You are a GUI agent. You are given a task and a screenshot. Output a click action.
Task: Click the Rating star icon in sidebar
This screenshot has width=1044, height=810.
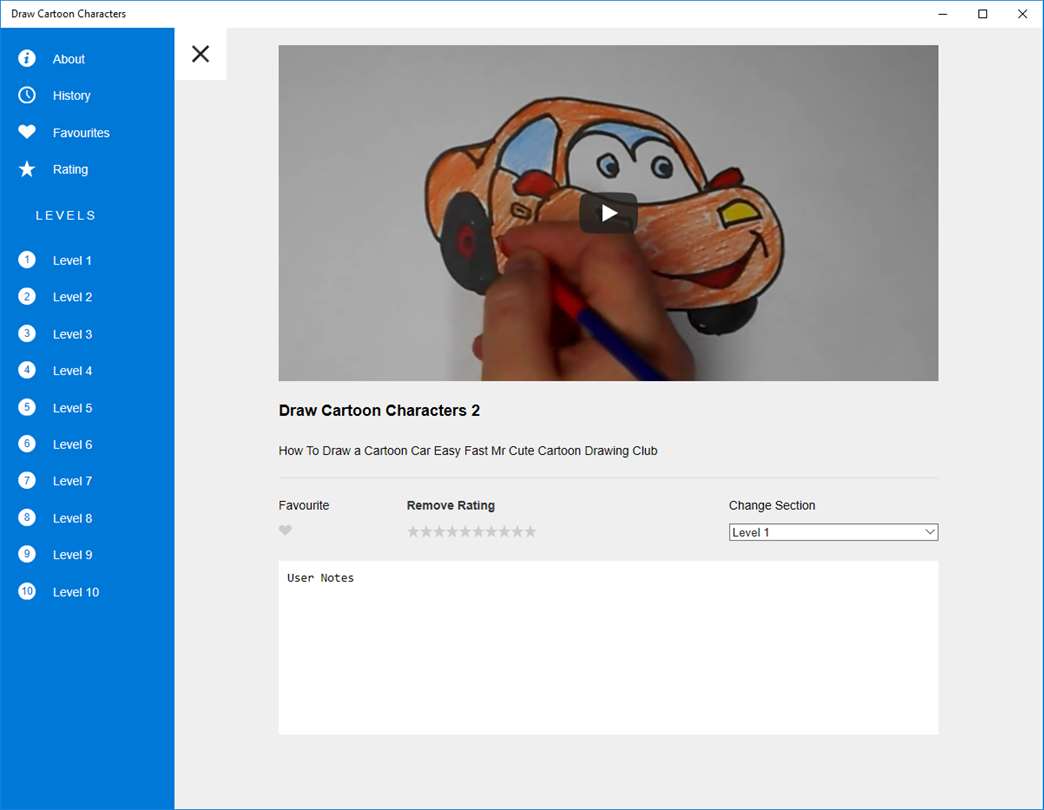[x=27, y=169]
